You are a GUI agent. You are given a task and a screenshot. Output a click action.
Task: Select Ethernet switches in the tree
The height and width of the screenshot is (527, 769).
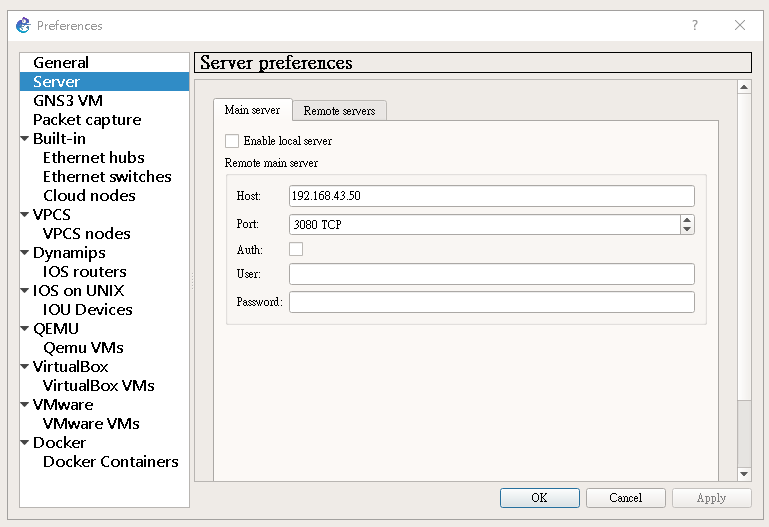[x=104, y=176]
